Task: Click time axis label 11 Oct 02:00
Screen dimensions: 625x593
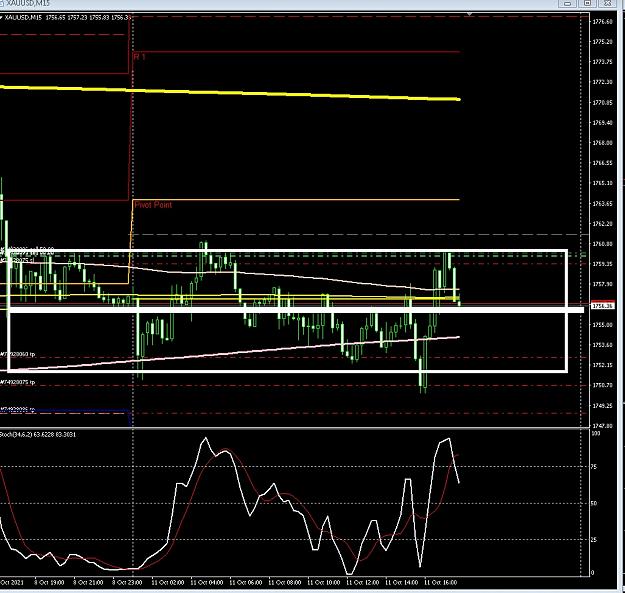Action: click(x=168, y=582)
